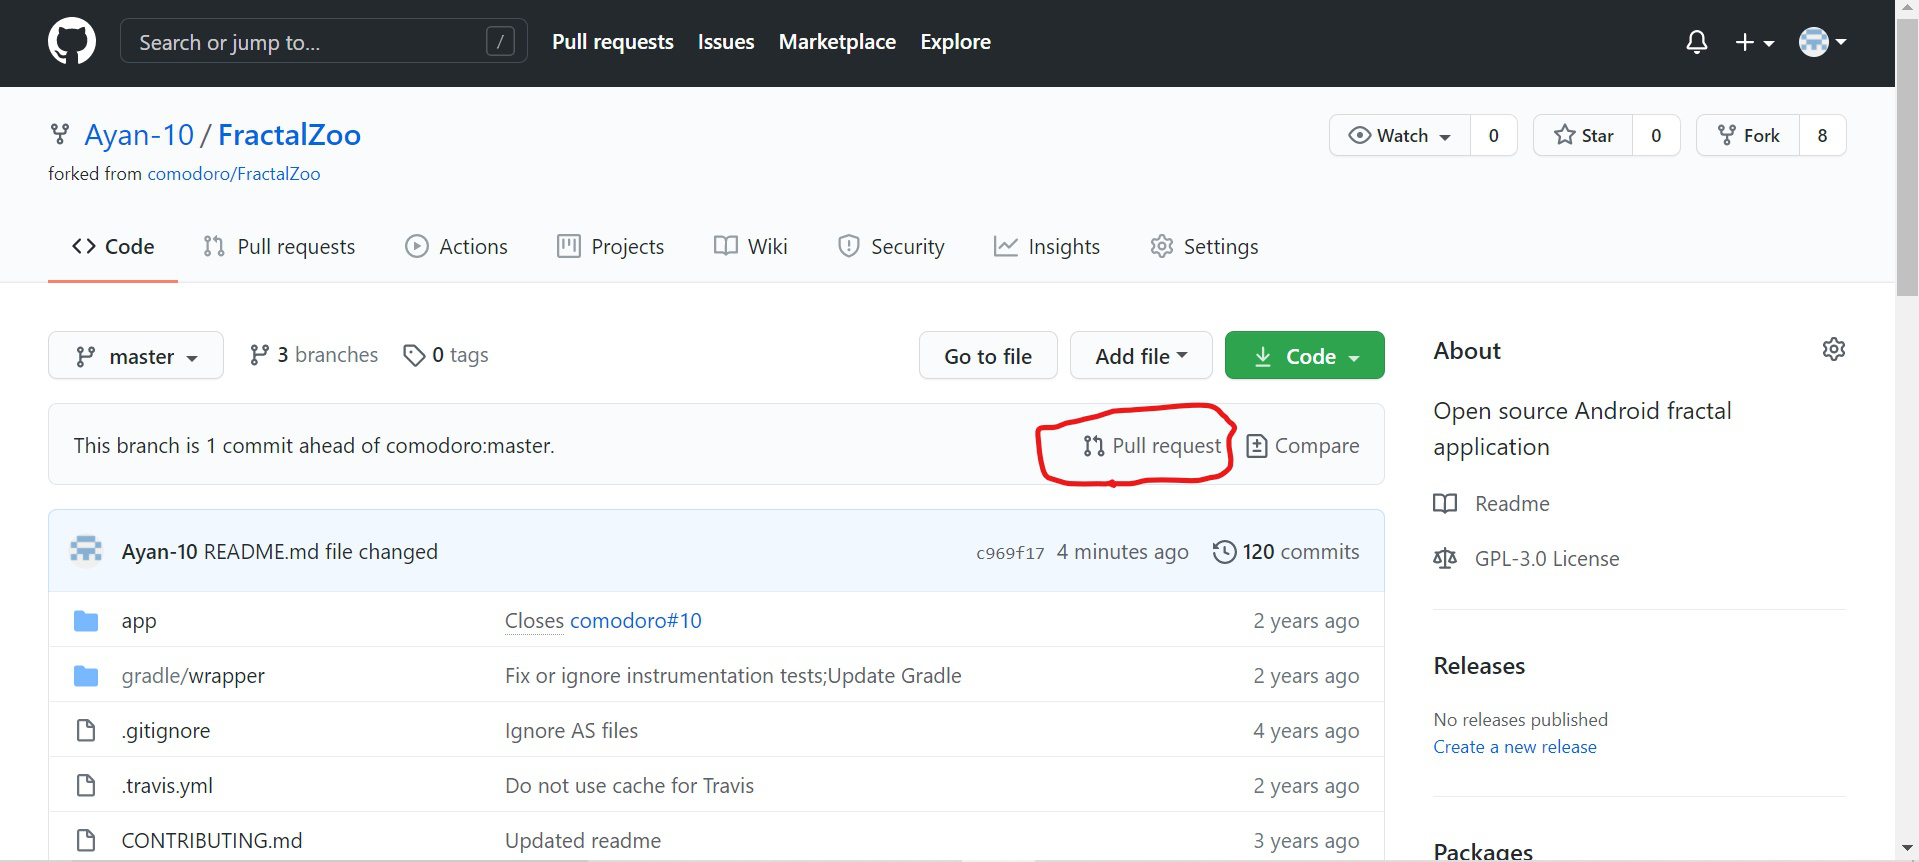The image size is (1919, 862).
Task: Click the Search or jump to field
Action: (x=324, y=41)
